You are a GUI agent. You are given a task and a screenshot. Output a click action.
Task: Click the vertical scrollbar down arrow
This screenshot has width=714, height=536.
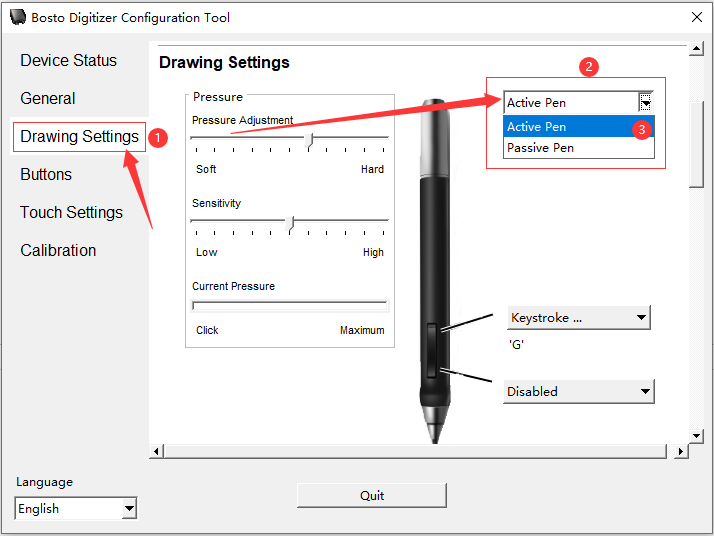(696, 436)
